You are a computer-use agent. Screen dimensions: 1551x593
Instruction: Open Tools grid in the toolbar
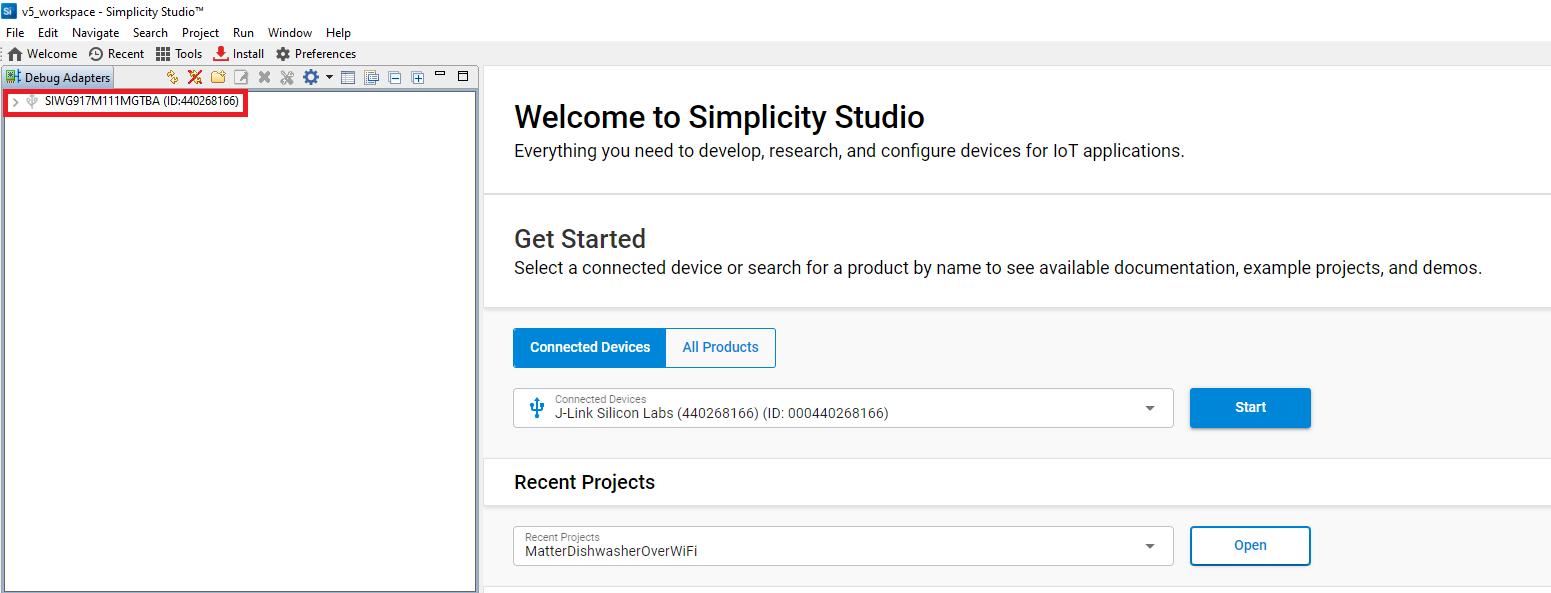[179, 54]
